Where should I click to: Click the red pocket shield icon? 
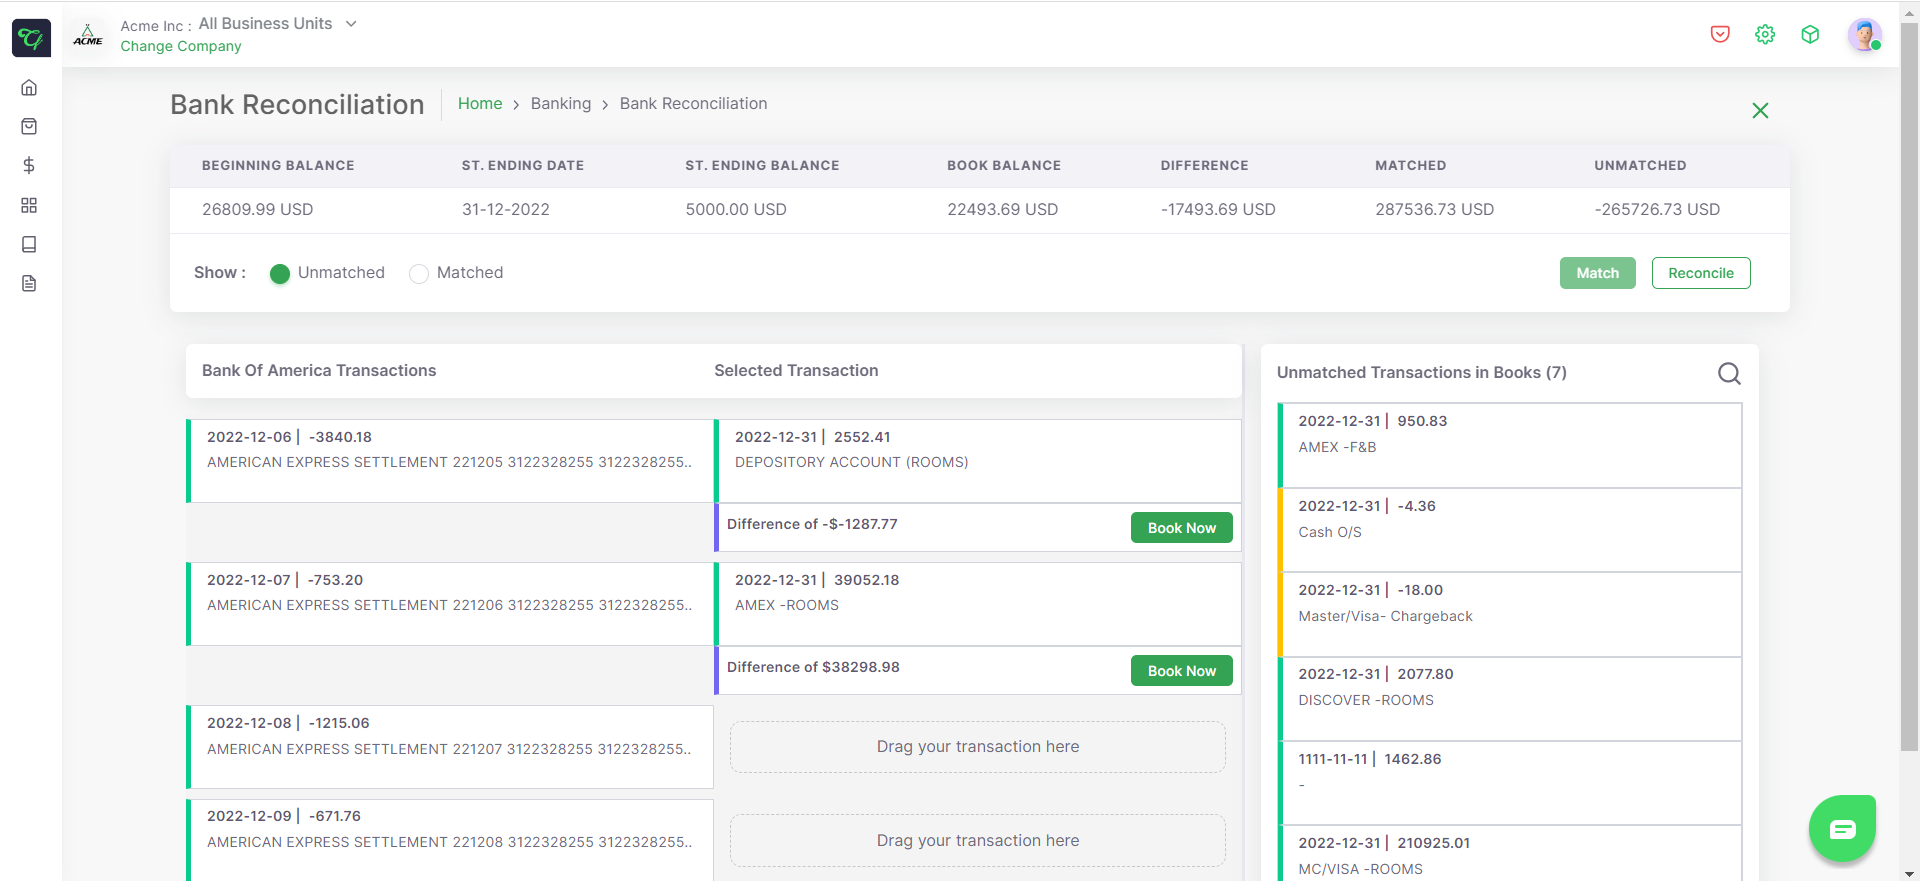[1720, 35]
